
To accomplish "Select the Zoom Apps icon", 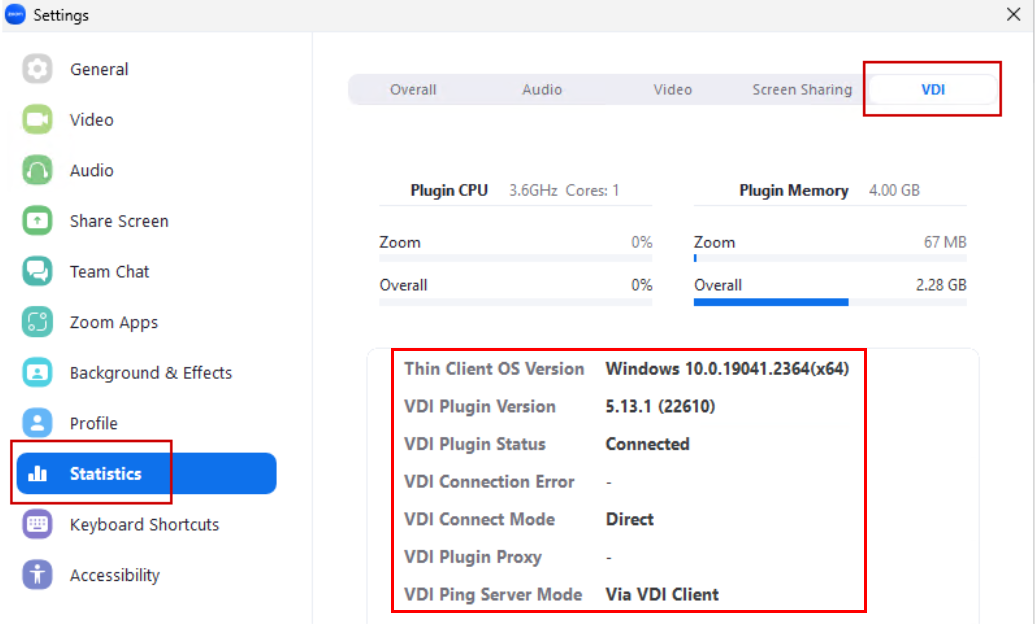I will [36, 322].
